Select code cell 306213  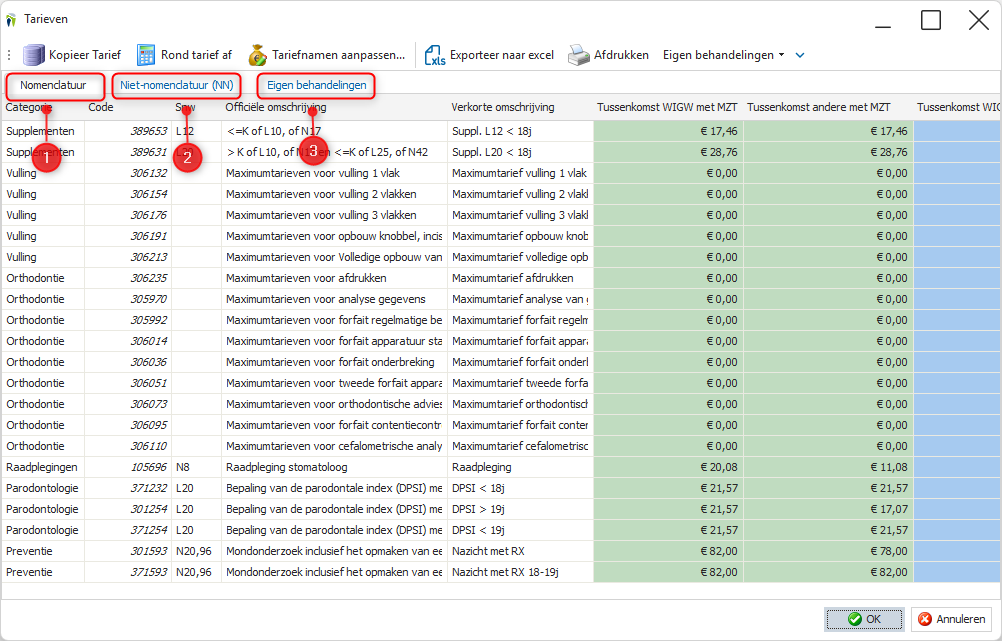[x=128, y=257]
